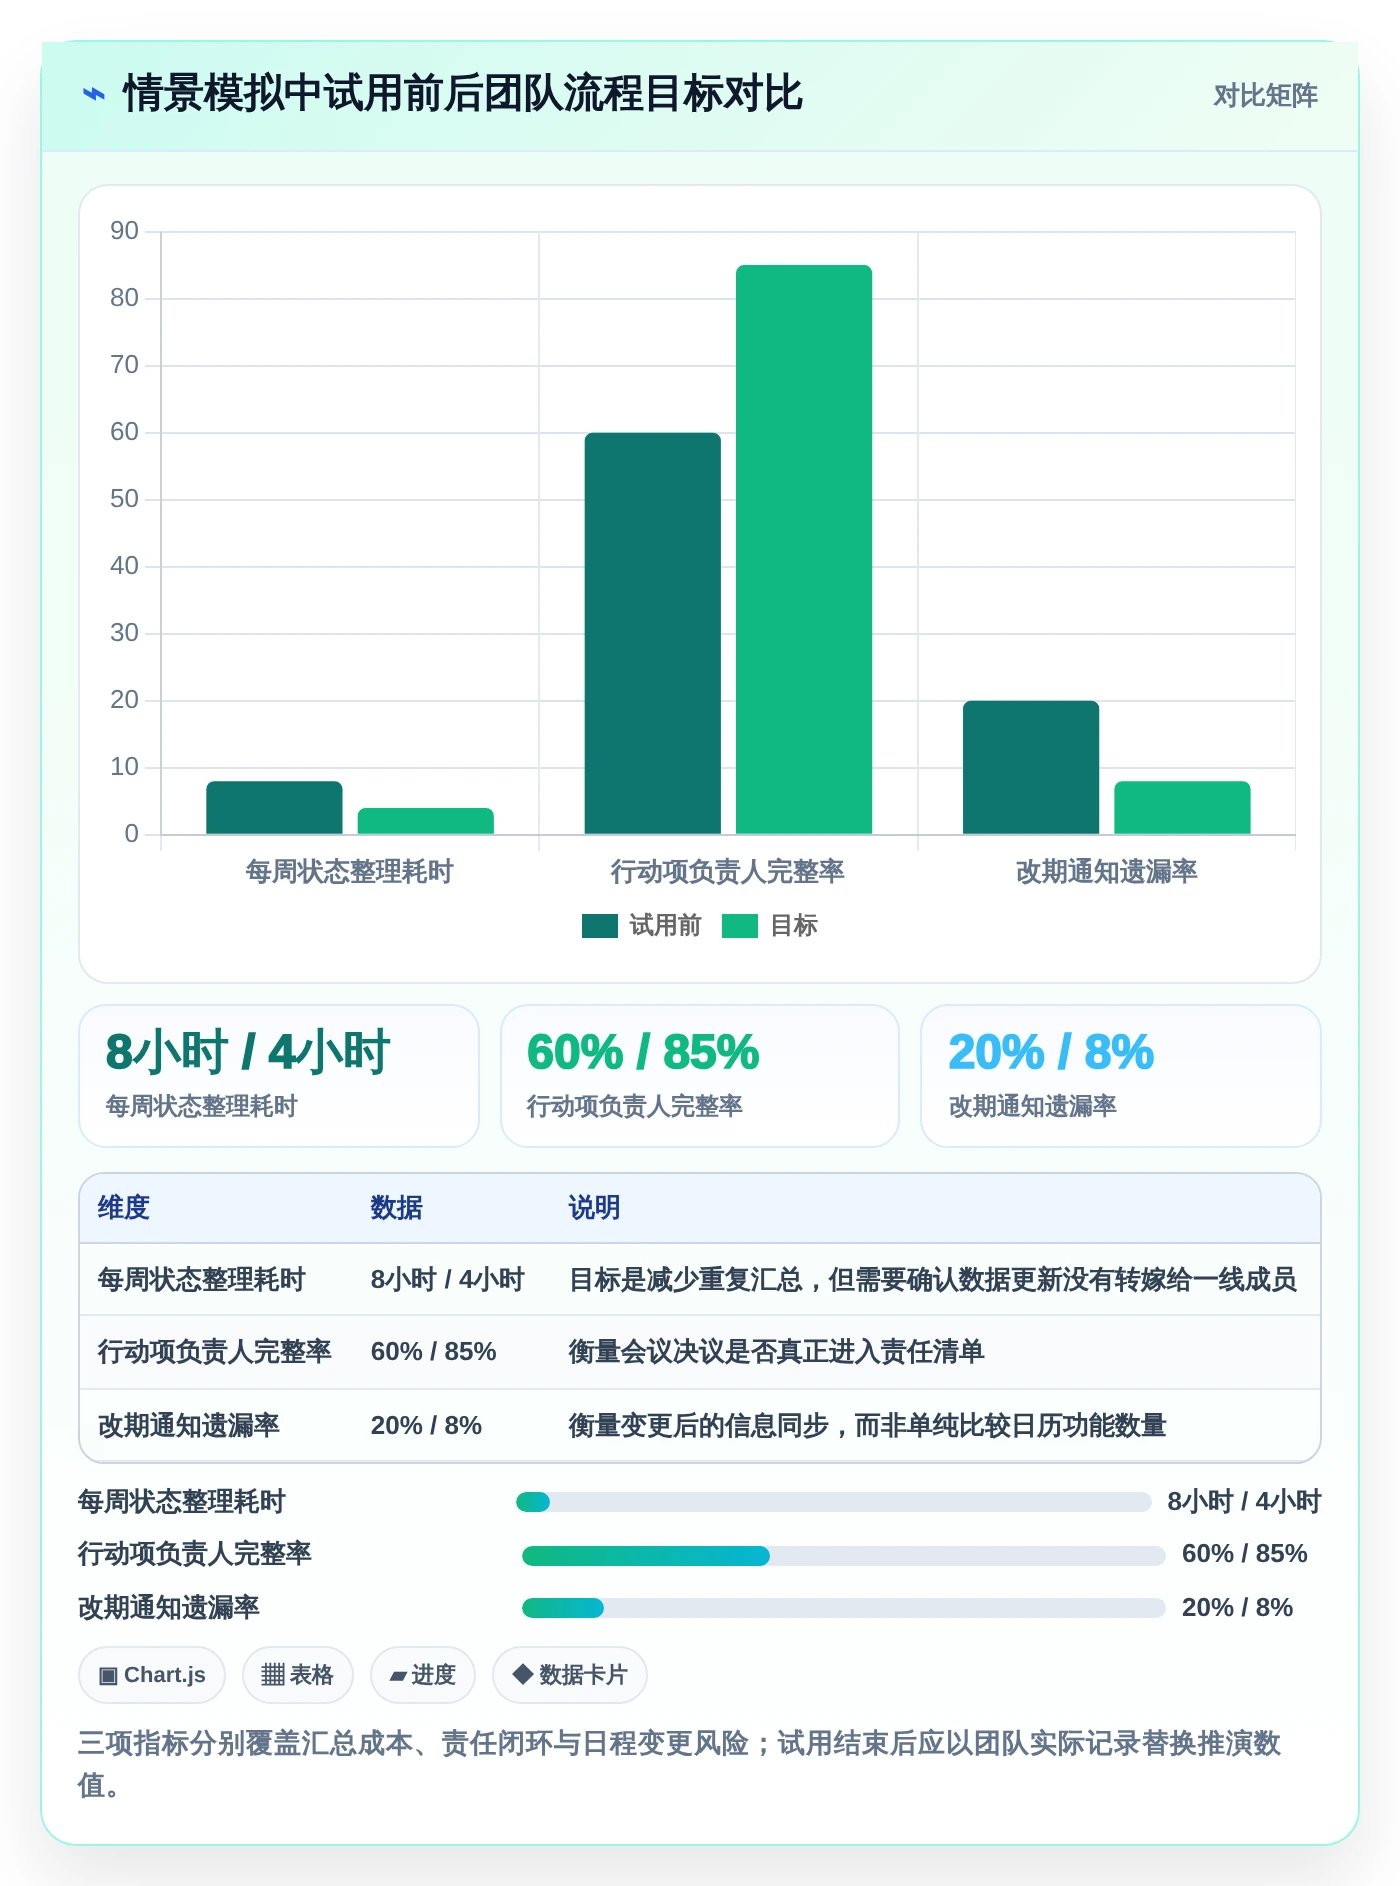Click the parallelogram icon in the 进度 chip
Screen dimensions: 1400x1886
tap(398, 1677)
